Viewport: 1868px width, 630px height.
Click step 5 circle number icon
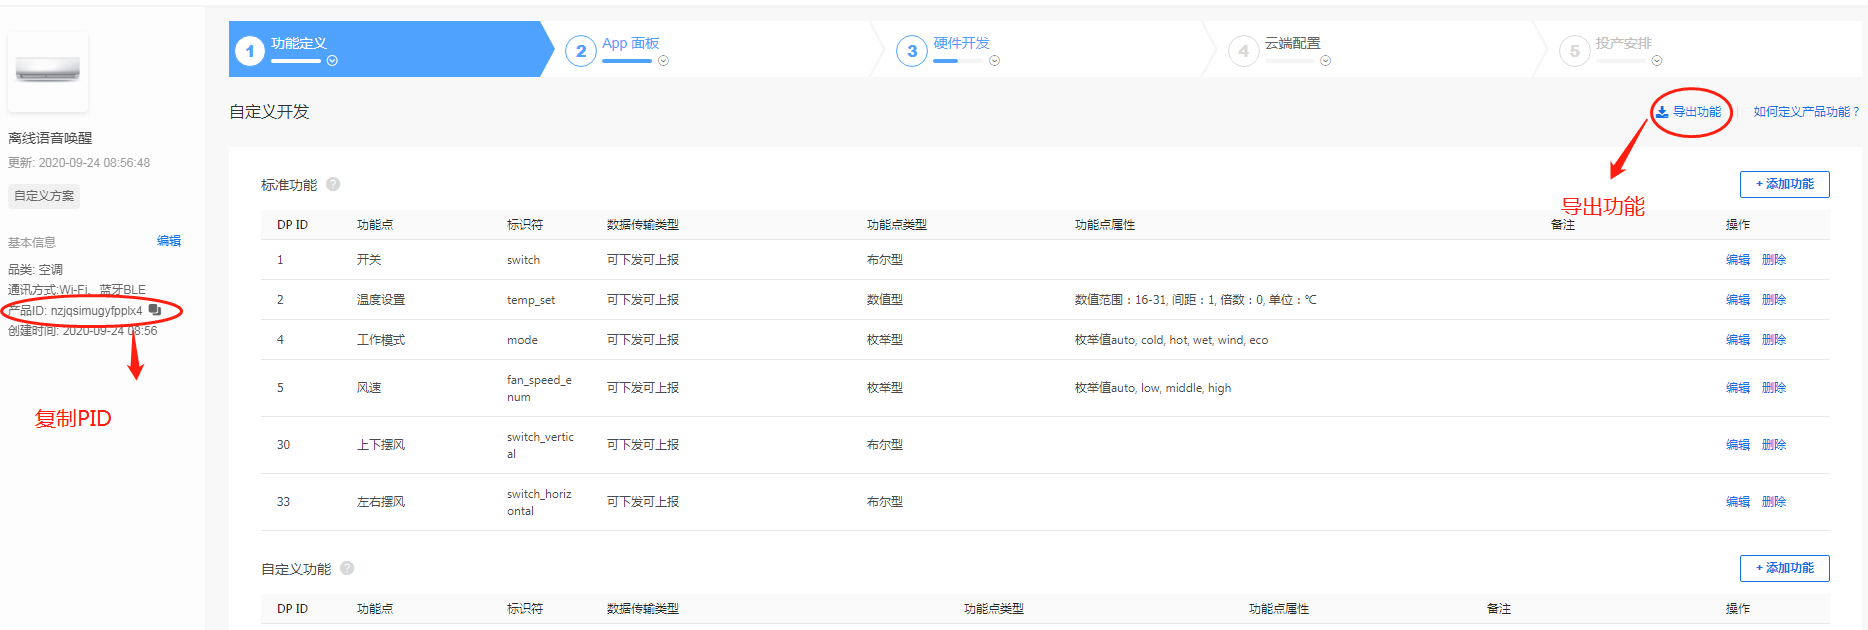[x=1574, y=51]
